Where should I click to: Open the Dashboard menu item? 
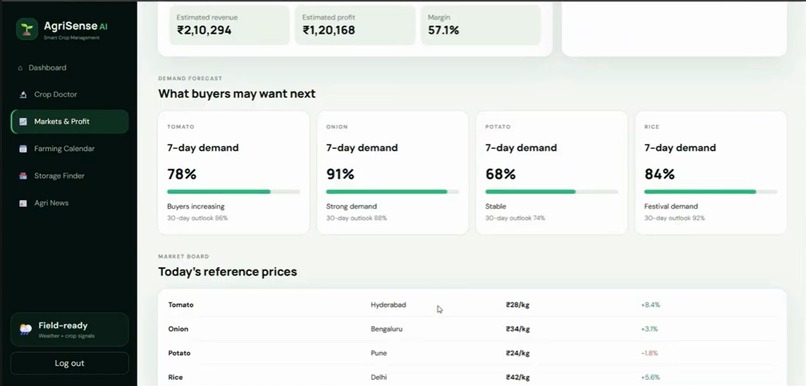click(69, 68)
